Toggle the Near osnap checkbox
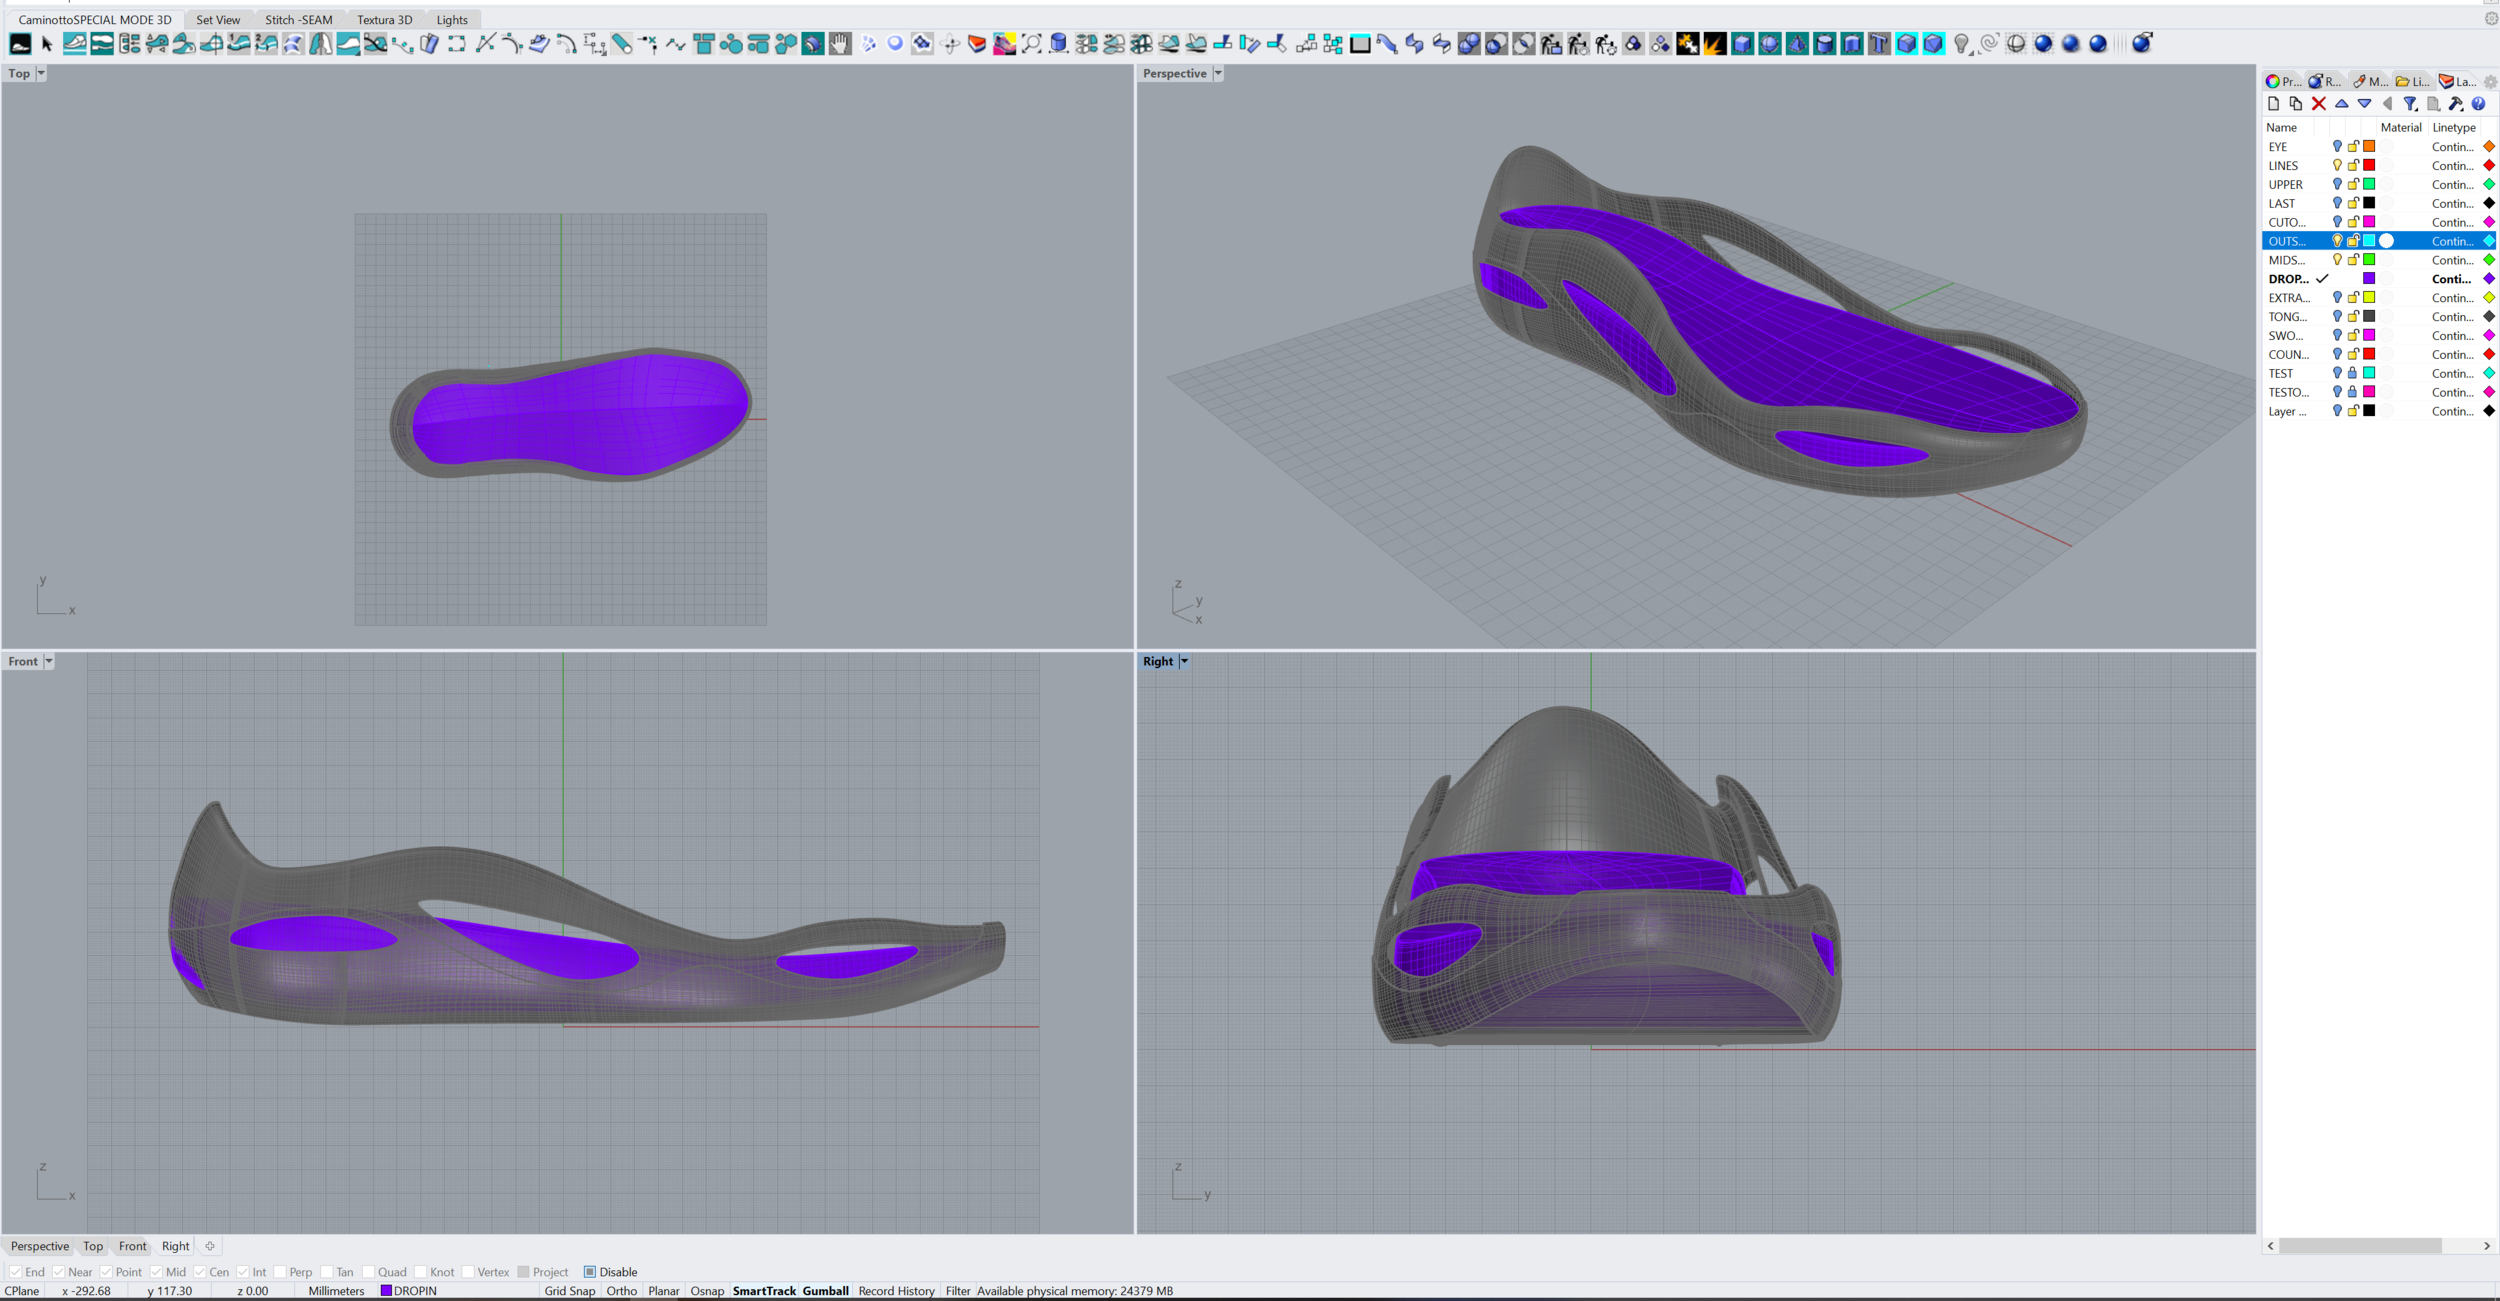 (59, 1272)
